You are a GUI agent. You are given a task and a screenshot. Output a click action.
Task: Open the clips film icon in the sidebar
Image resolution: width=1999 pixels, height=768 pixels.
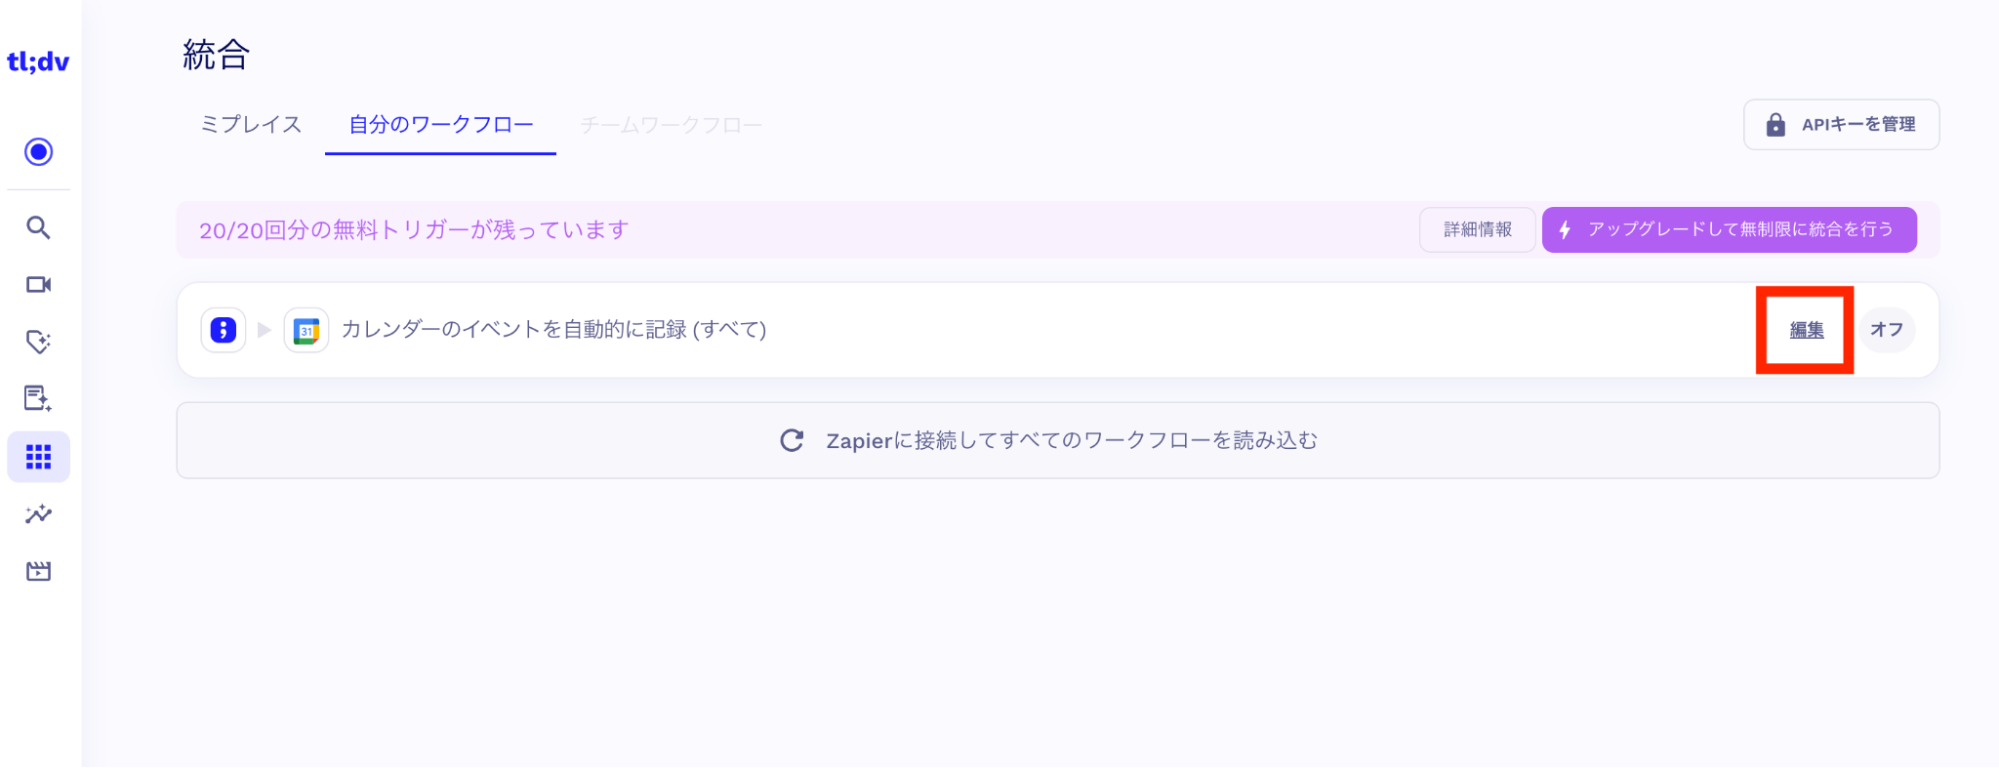click(x=38, y=571)
